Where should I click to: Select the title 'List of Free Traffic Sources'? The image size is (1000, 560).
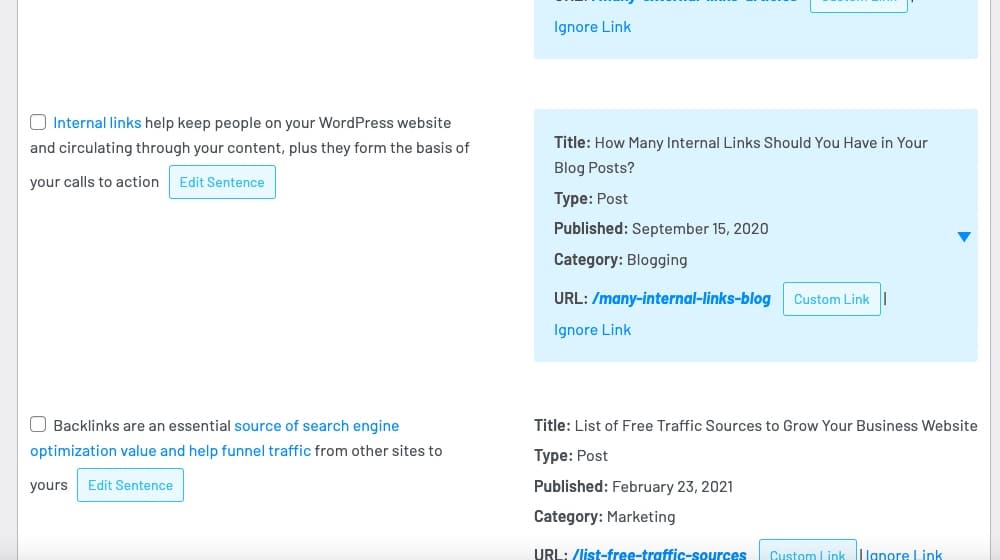coord(756,425)
